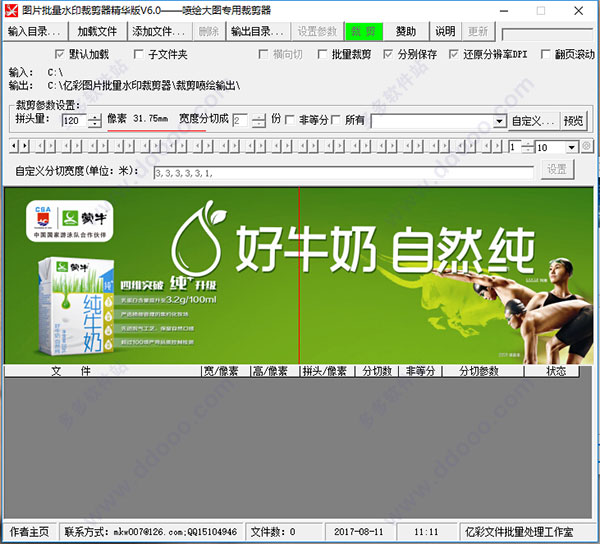Click the 状态 column header
Screen dimensions: 600x544
(552, 371)
